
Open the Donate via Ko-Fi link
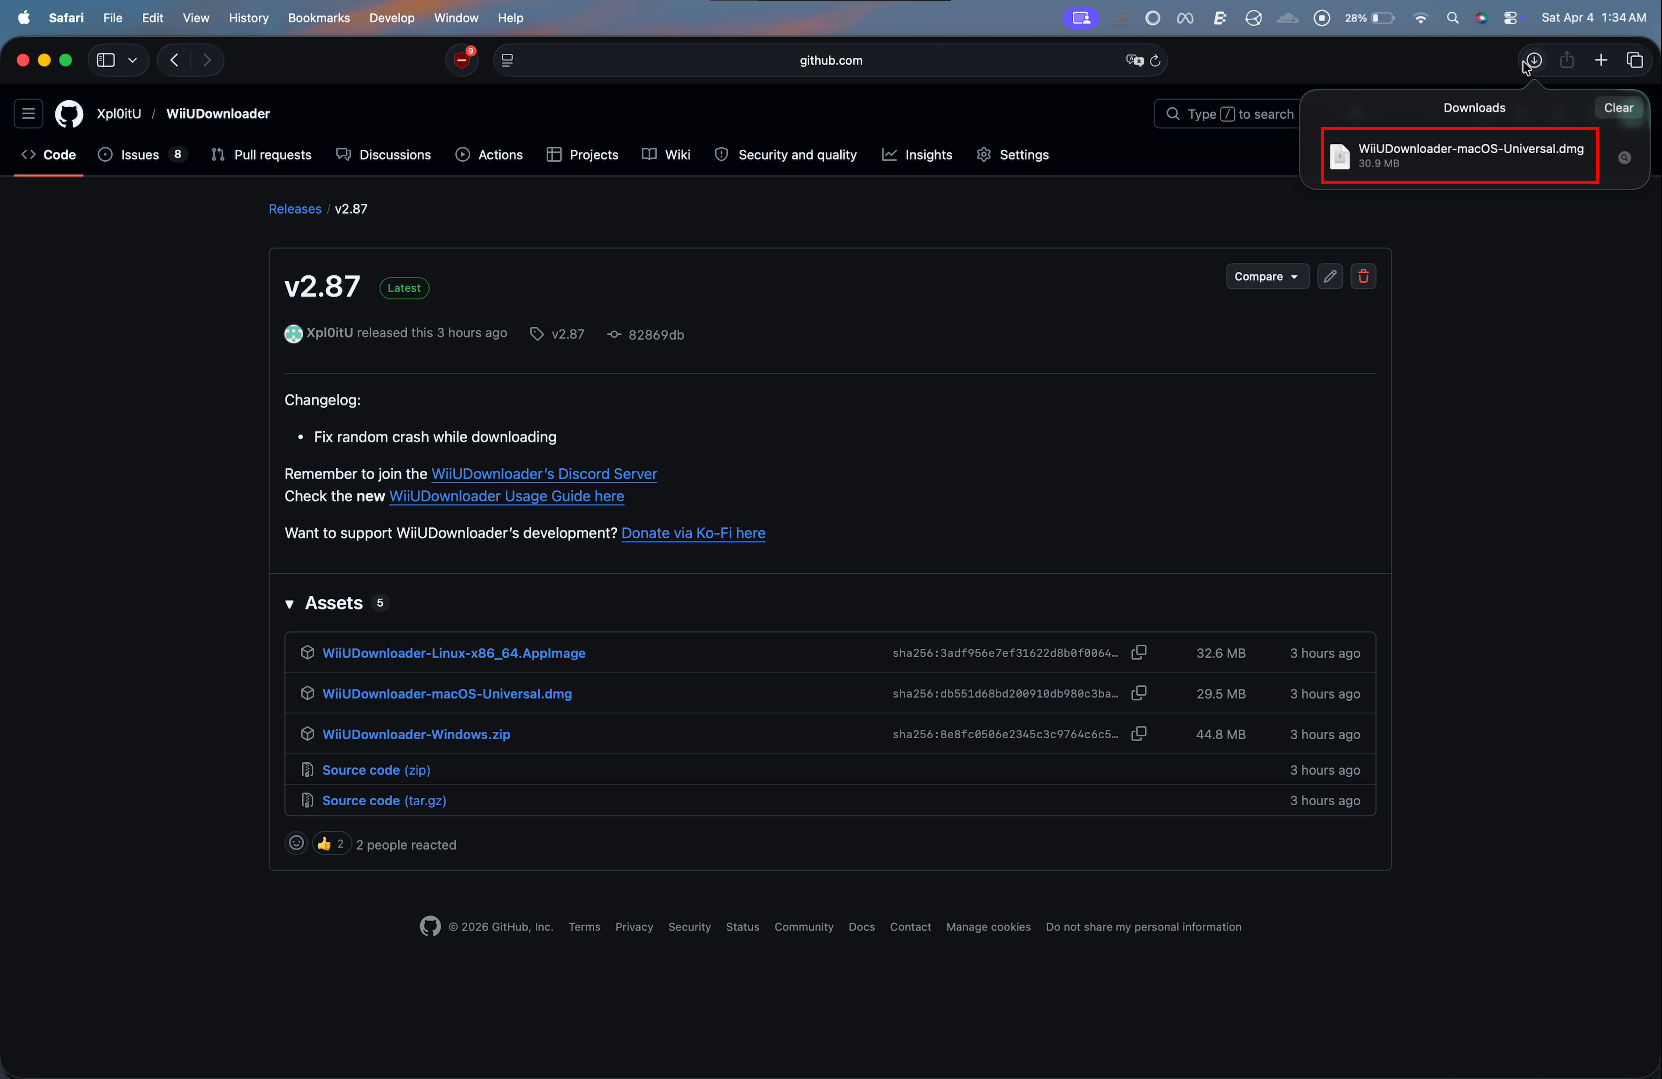[x=693, y=534]
